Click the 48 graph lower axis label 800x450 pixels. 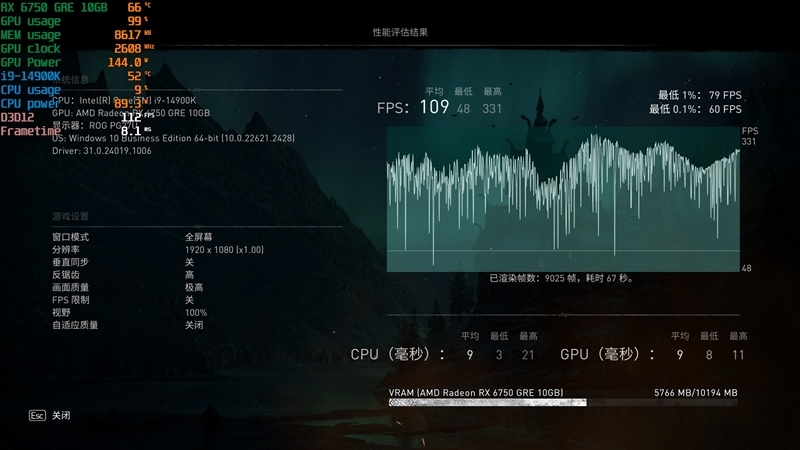tap(746, 268)
